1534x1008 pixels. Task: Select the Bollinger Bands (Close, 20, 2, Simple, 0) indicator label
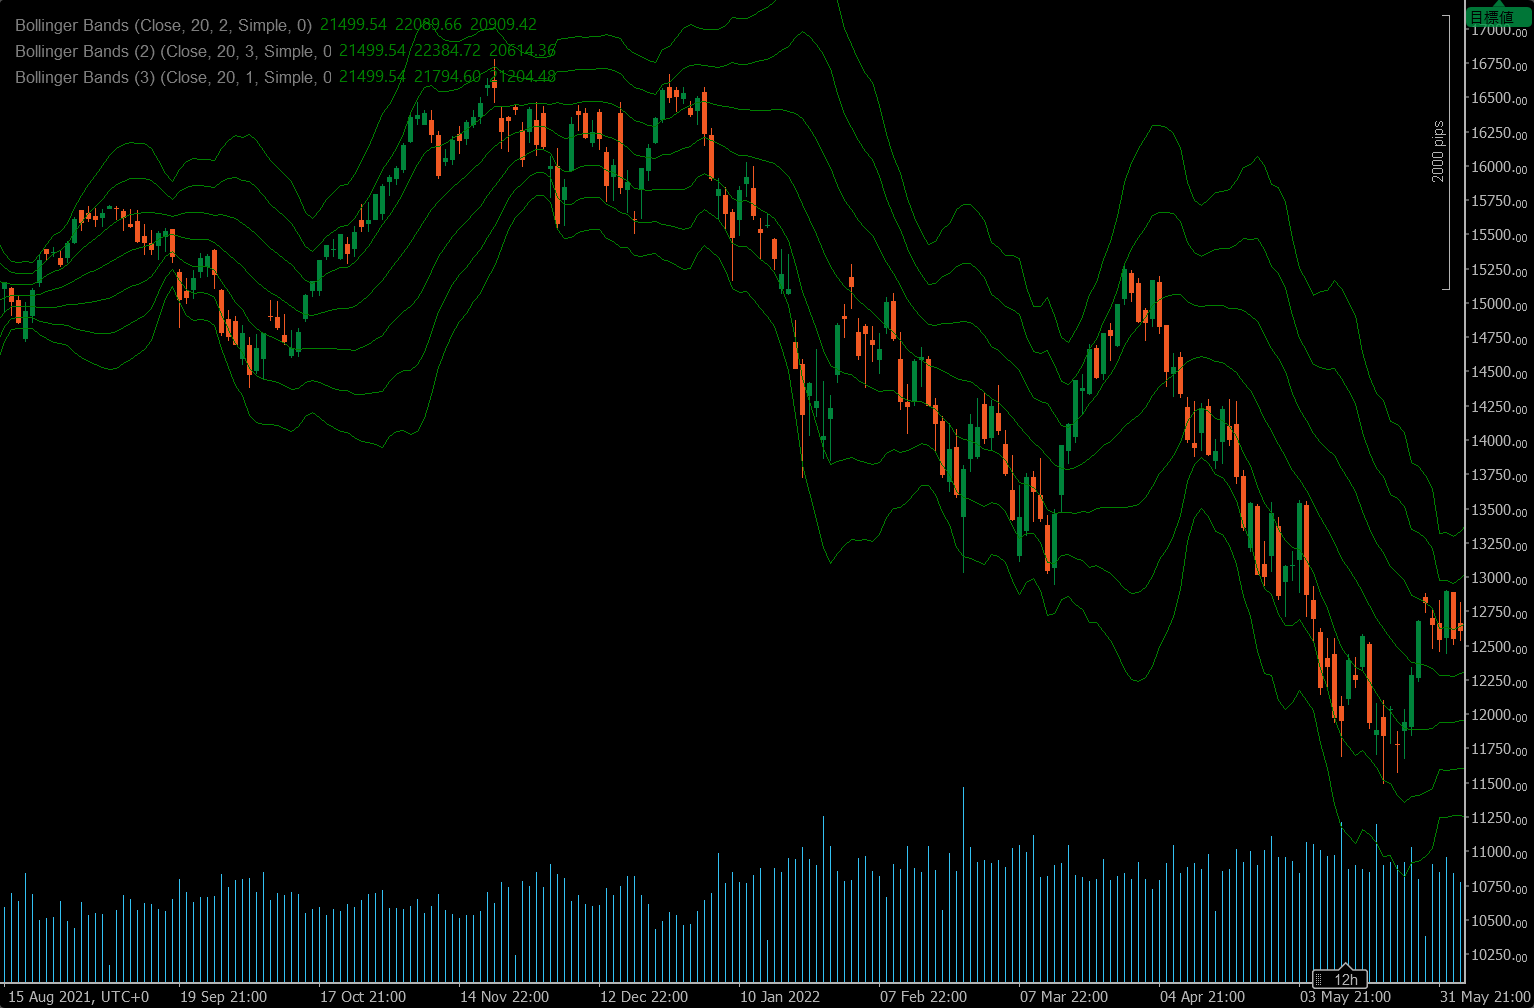pos(163,25)
